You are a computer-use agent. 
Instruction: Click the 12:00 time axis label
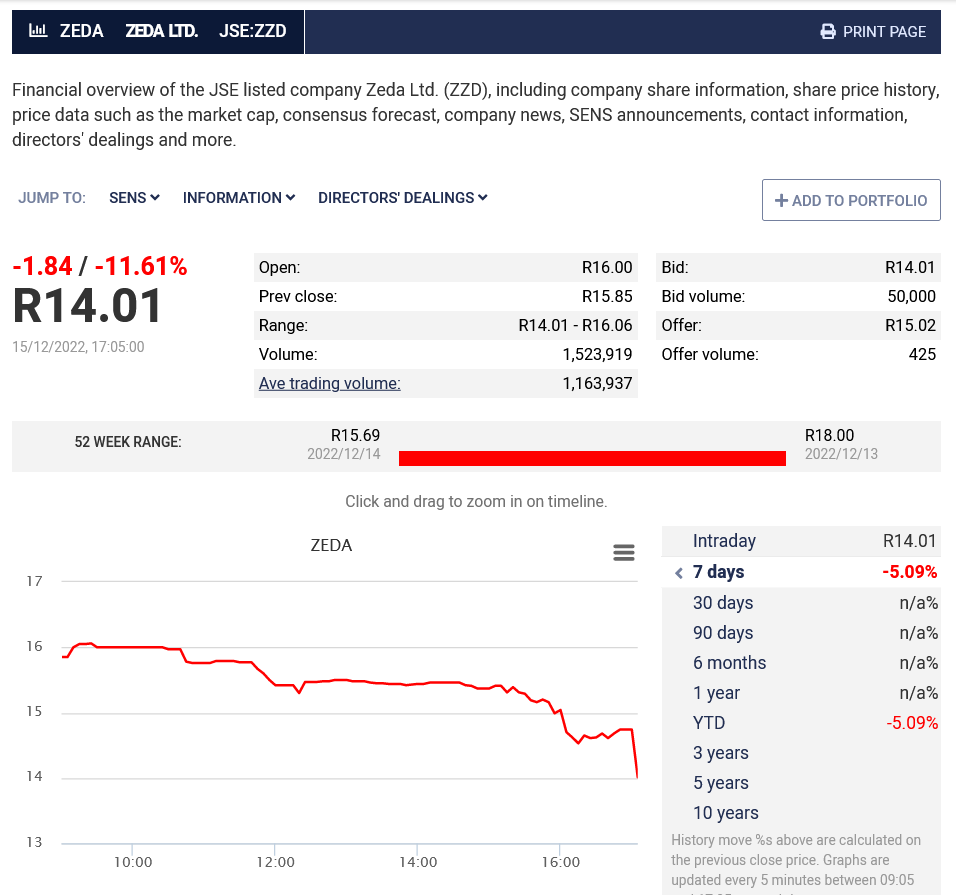click(275, 862)
